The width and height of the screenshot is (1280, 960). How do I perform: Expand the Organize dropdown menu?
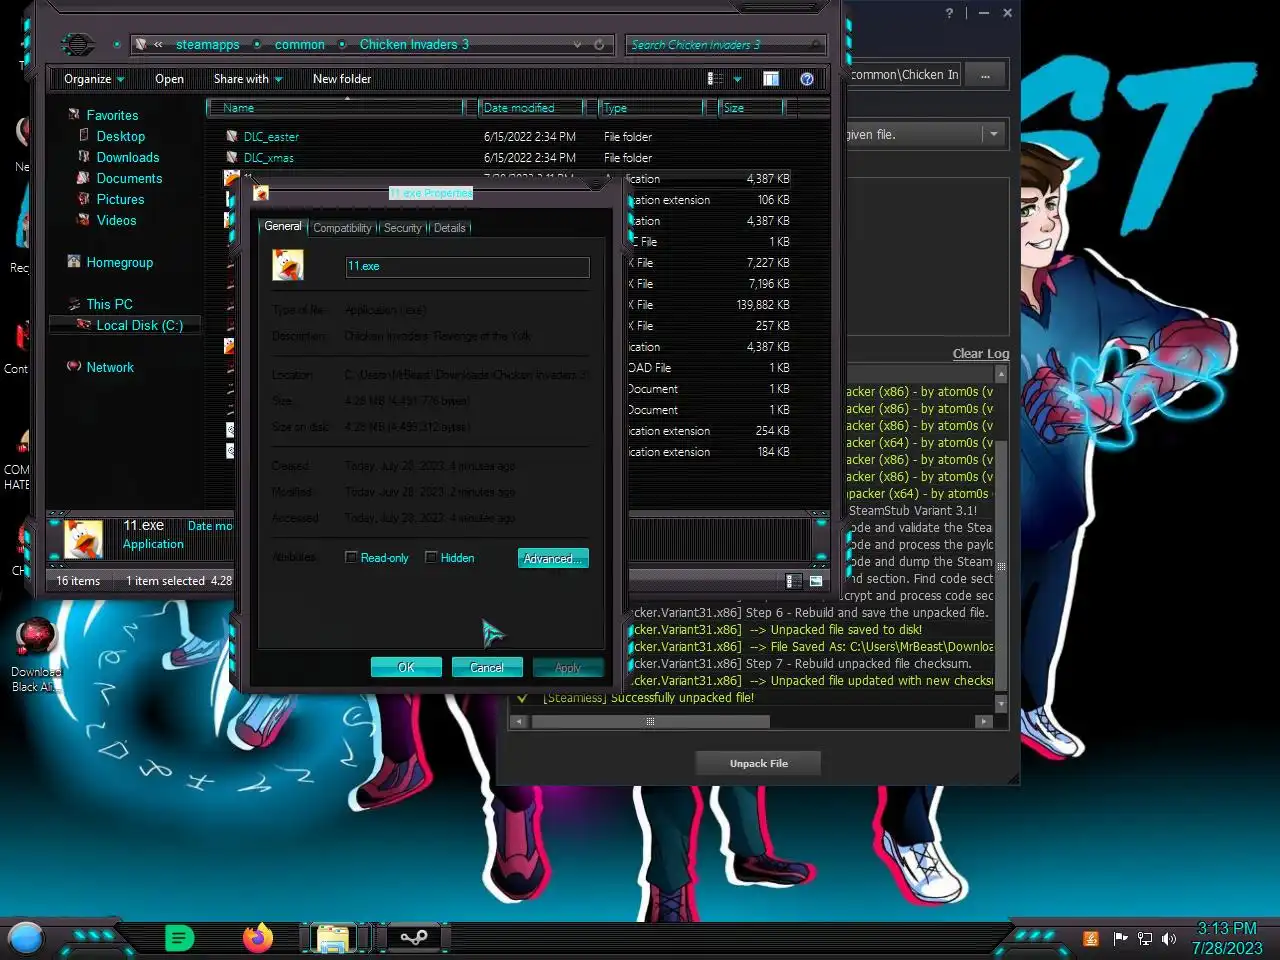pyautogui.click(x=95, y=79)
